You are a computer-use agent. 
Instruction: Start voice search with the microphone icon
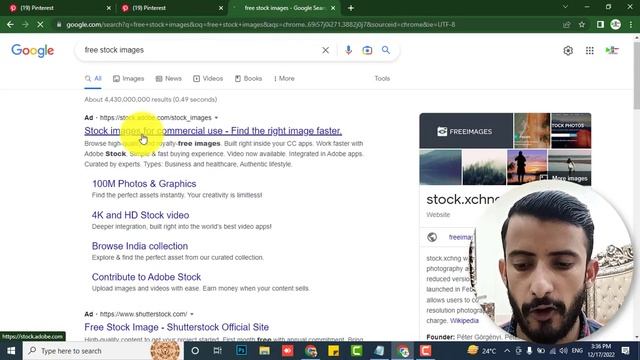pos(348,50)
